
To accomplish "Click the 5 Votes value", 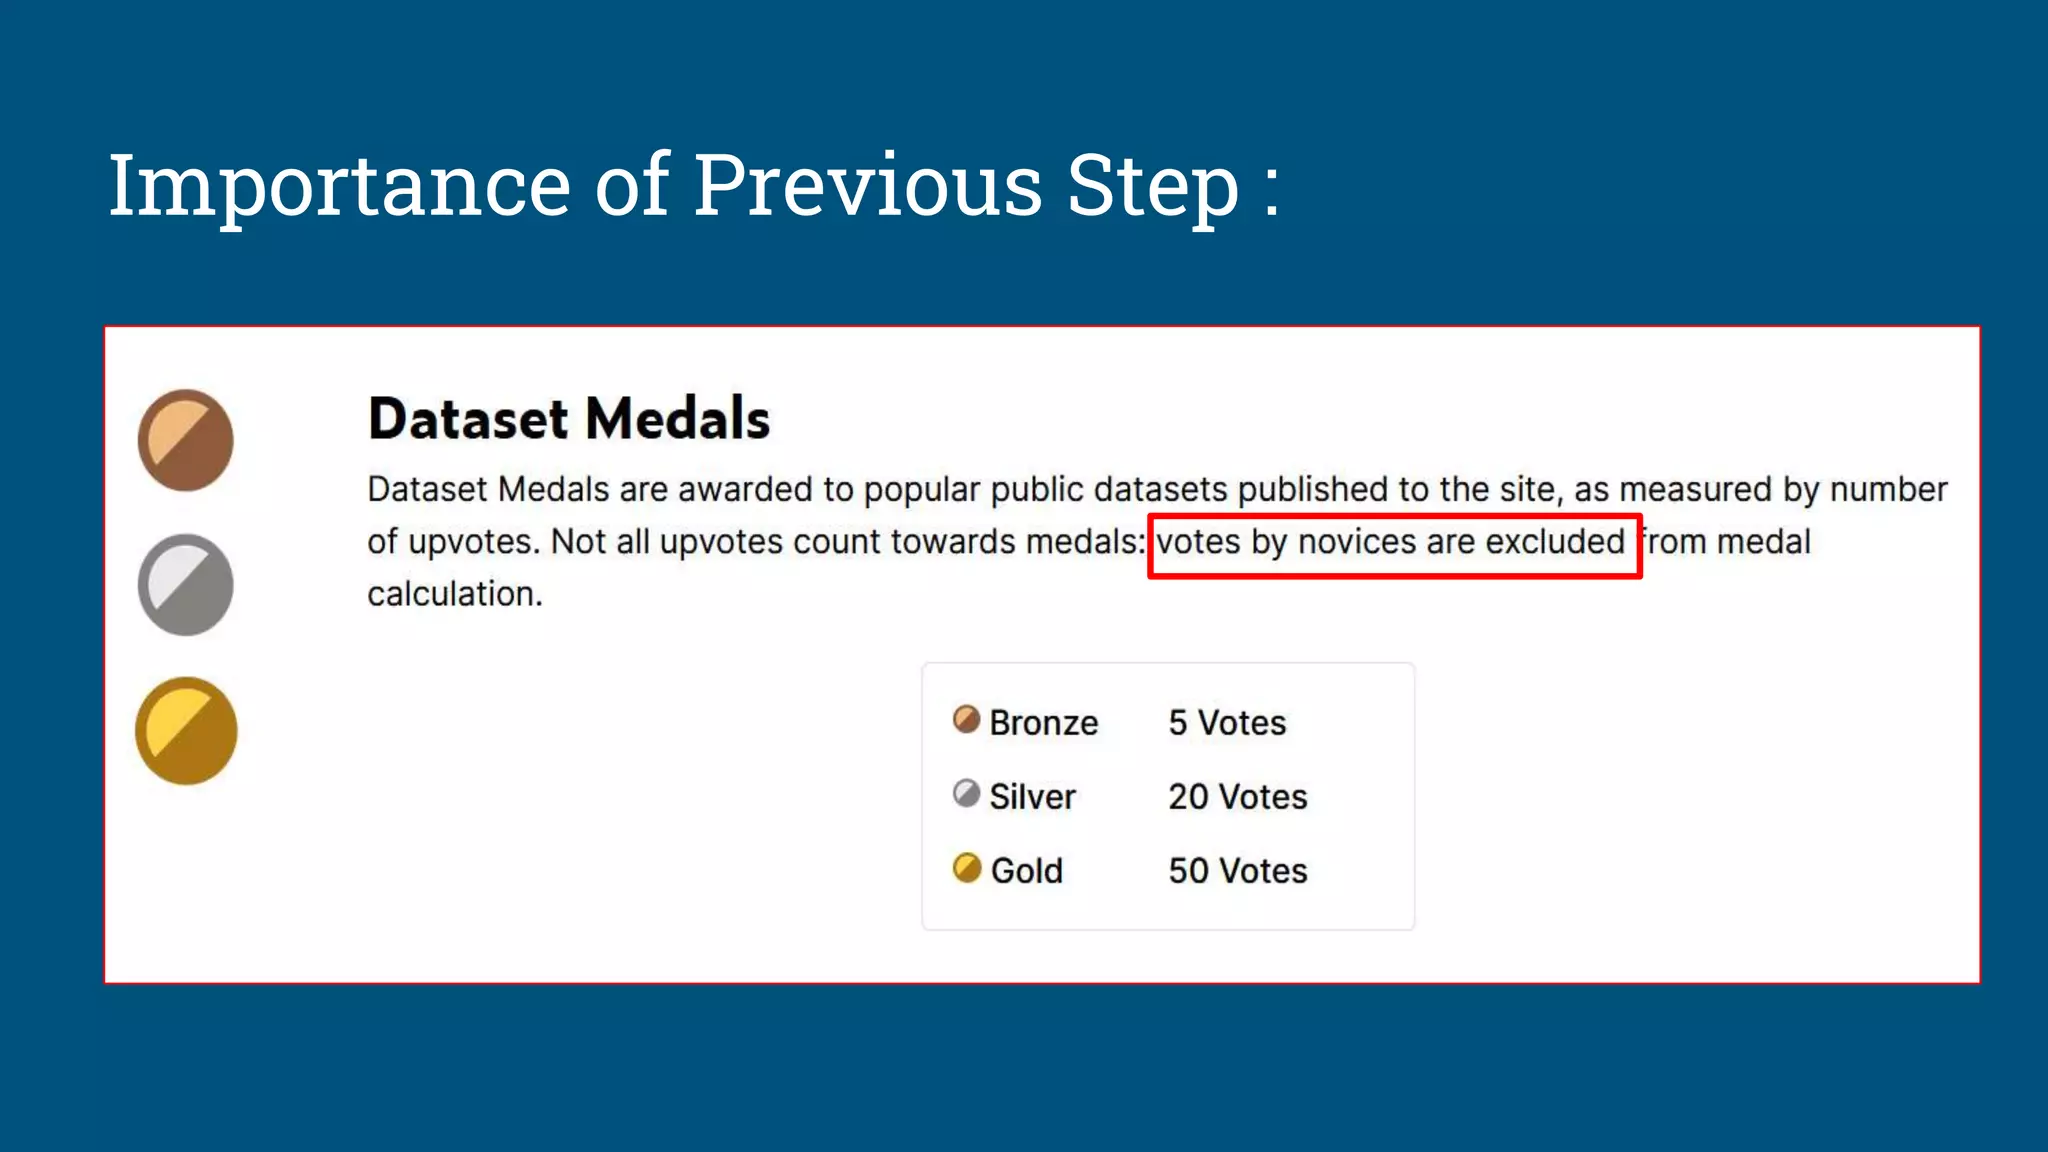I will pos(1227,722).
